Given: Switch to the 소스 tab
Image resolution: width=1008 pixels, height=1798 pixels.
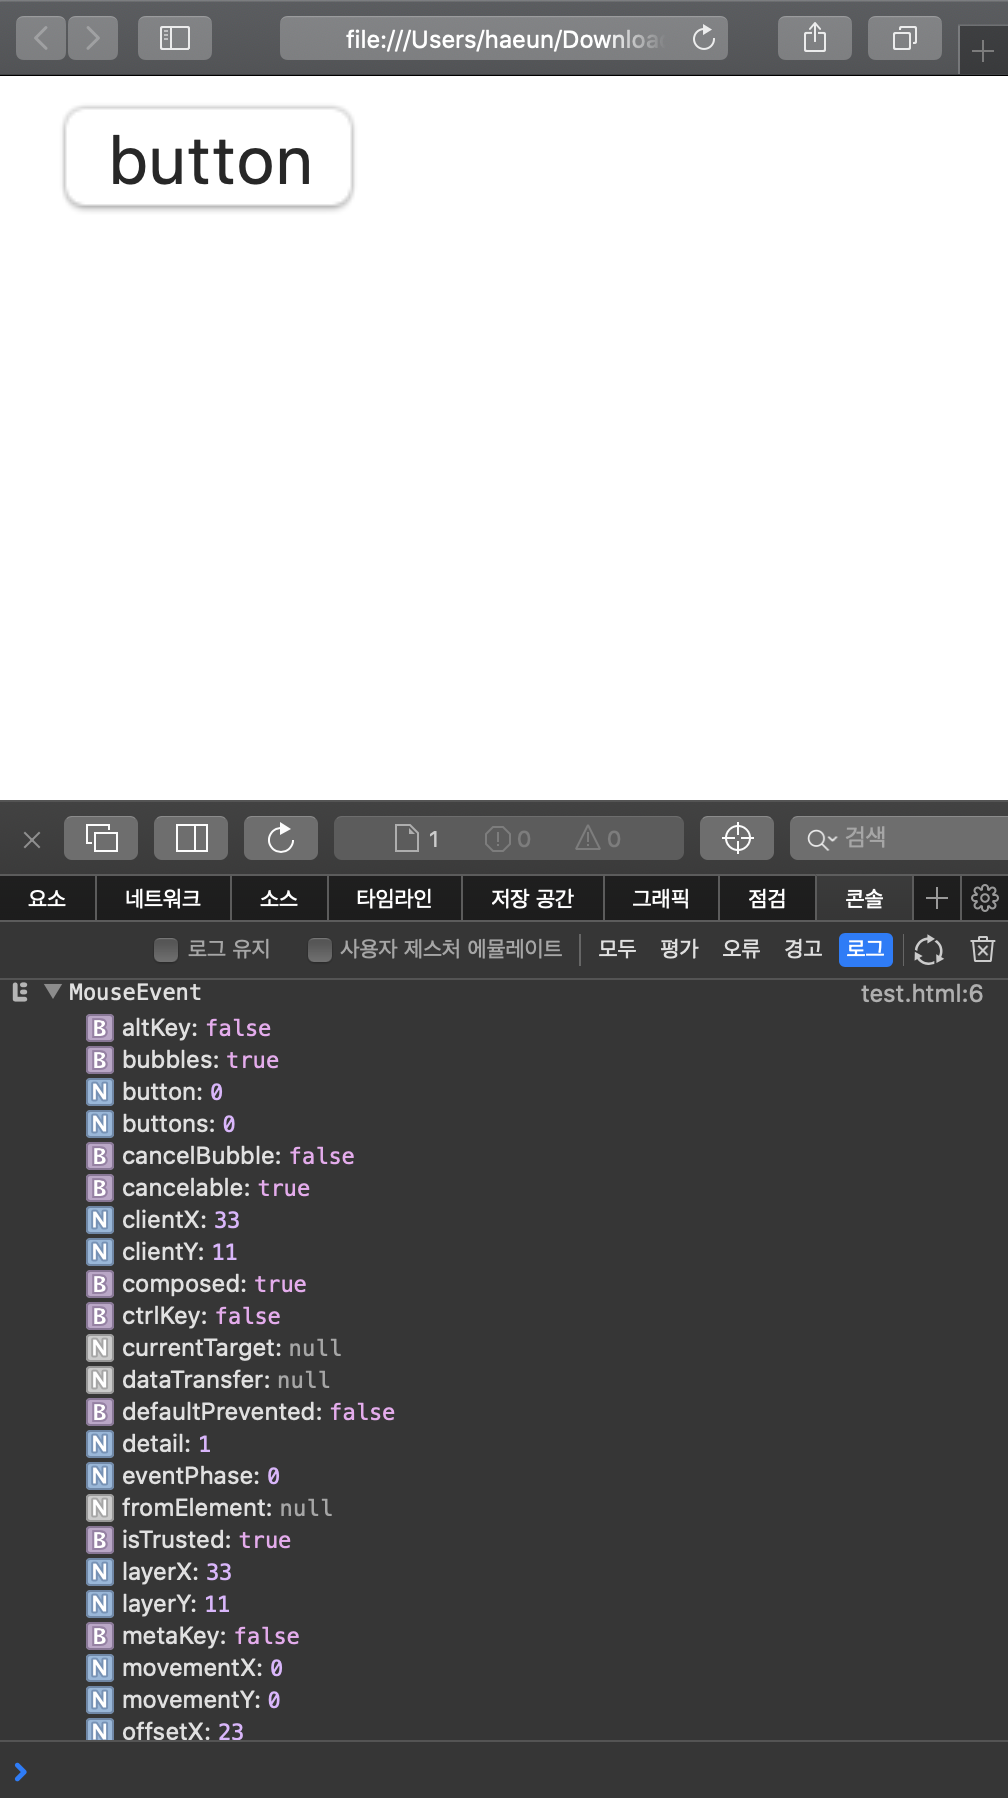Looking at the screenshot, I should pyautogui.click(x=279, y=898).
